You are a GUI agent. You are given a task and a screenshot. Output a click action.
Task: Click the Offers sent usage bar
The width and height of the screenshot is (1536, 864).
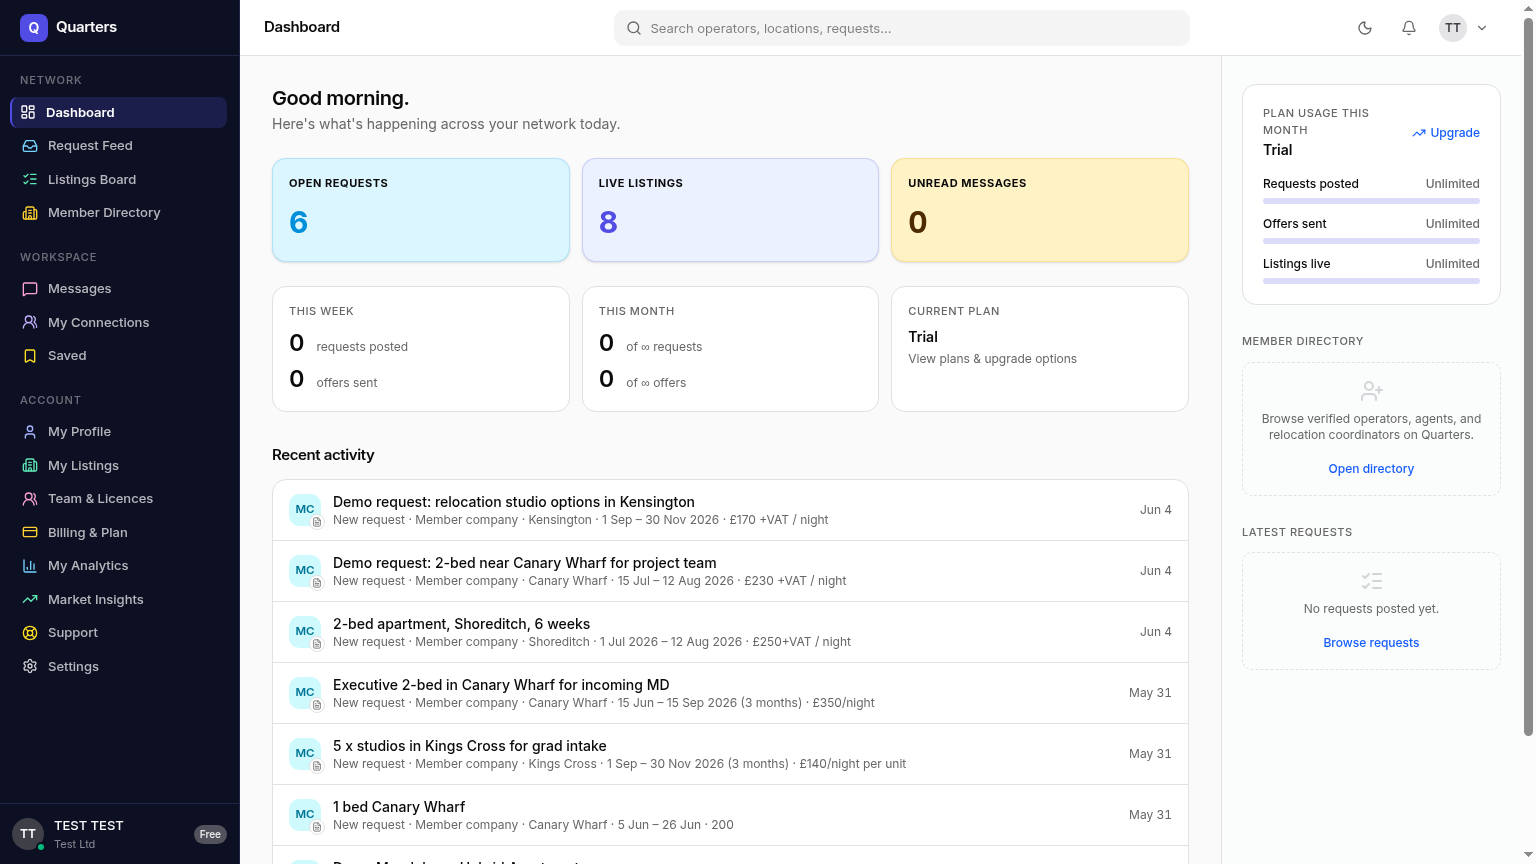click(x=1371, y=241)
